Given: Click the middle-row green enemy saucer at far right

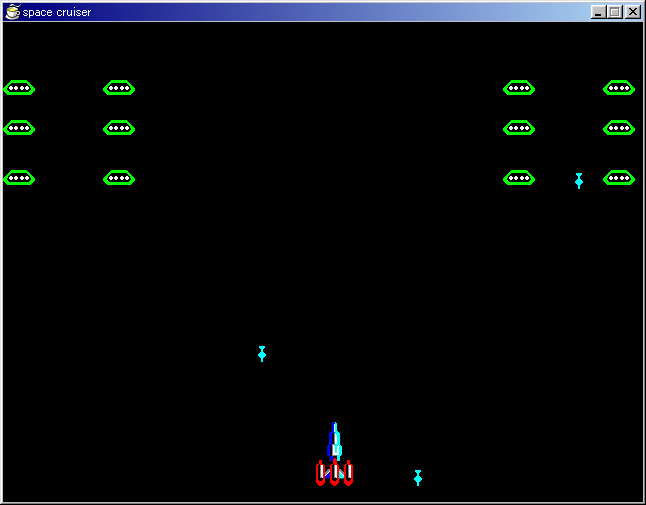Looking at the screenshot, I should (x=619, y=128).
